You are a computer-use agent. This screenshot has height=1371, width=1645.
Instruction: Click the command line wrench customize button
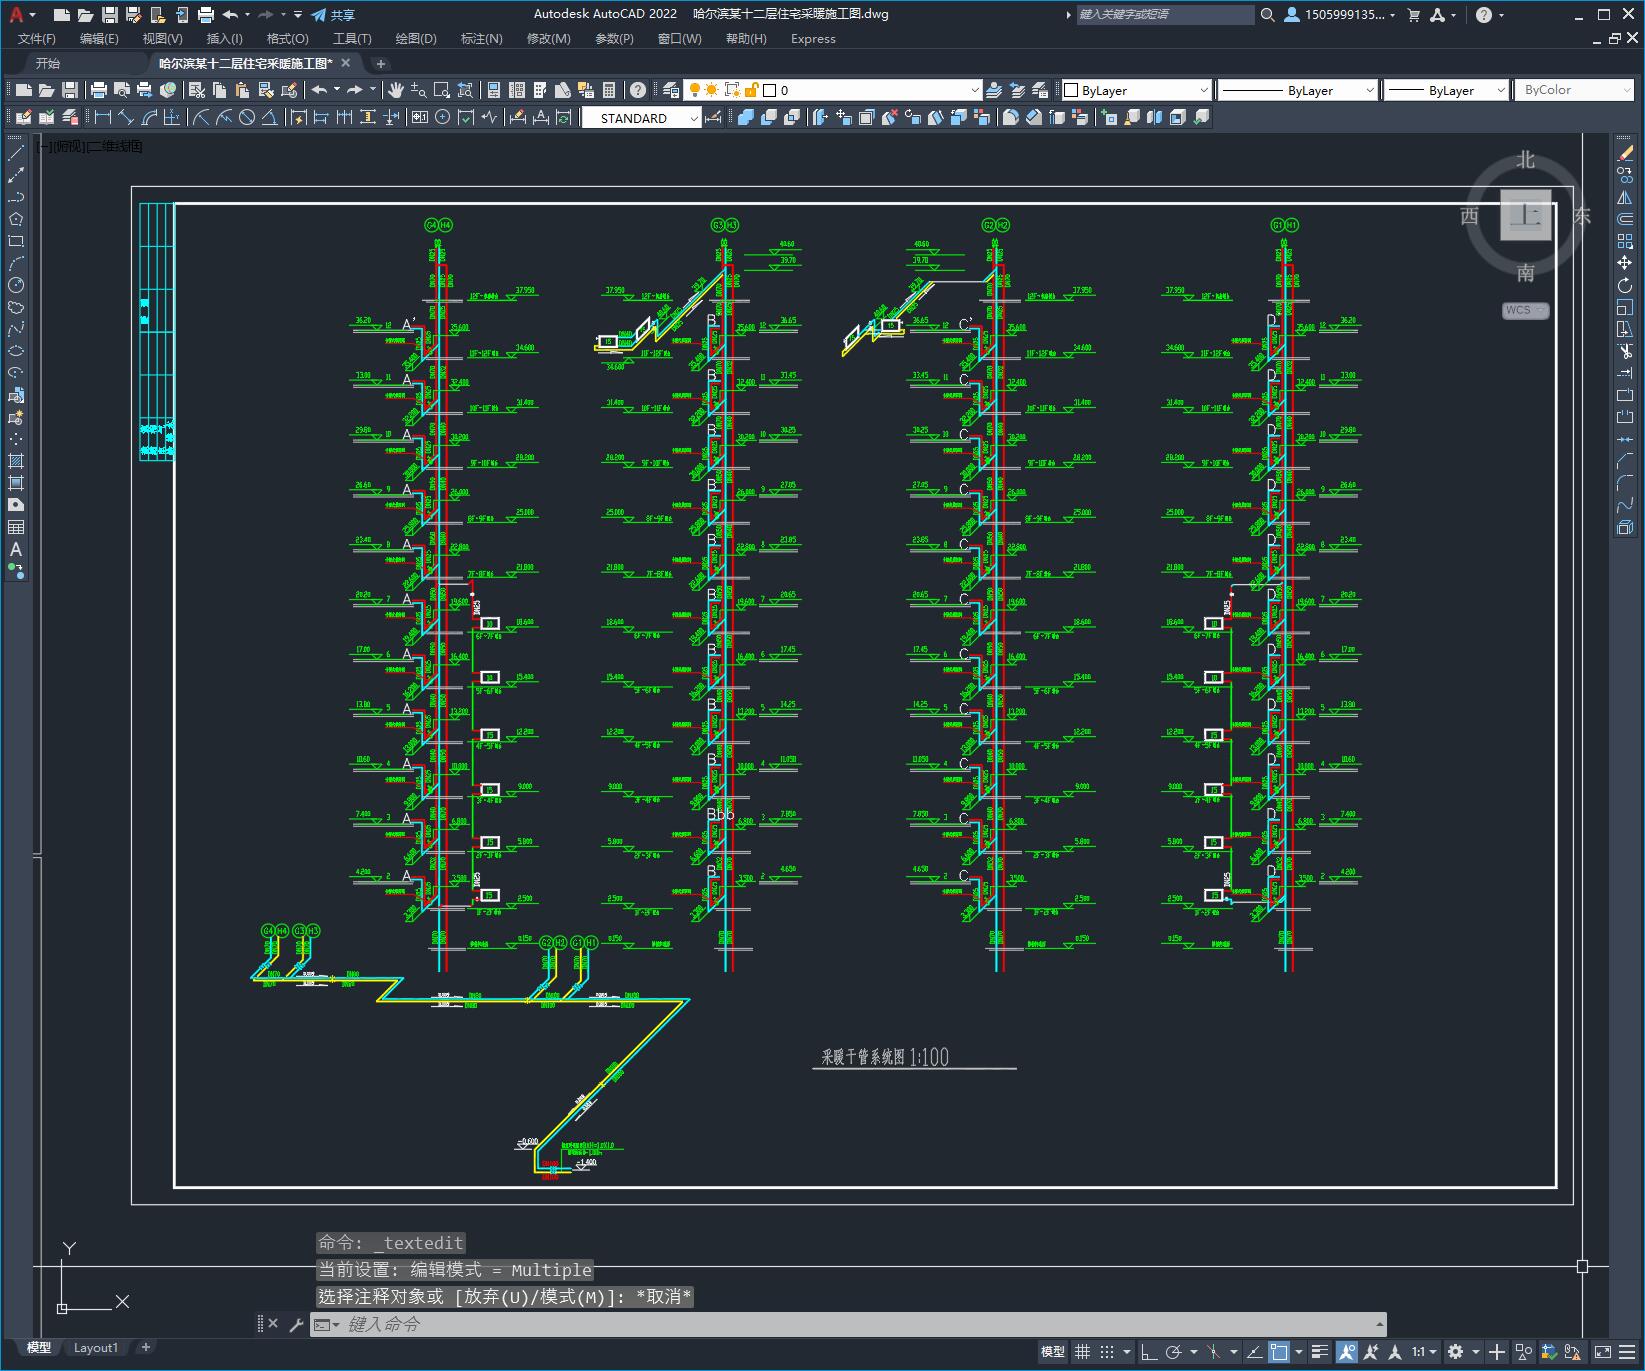pos(296,1324)
